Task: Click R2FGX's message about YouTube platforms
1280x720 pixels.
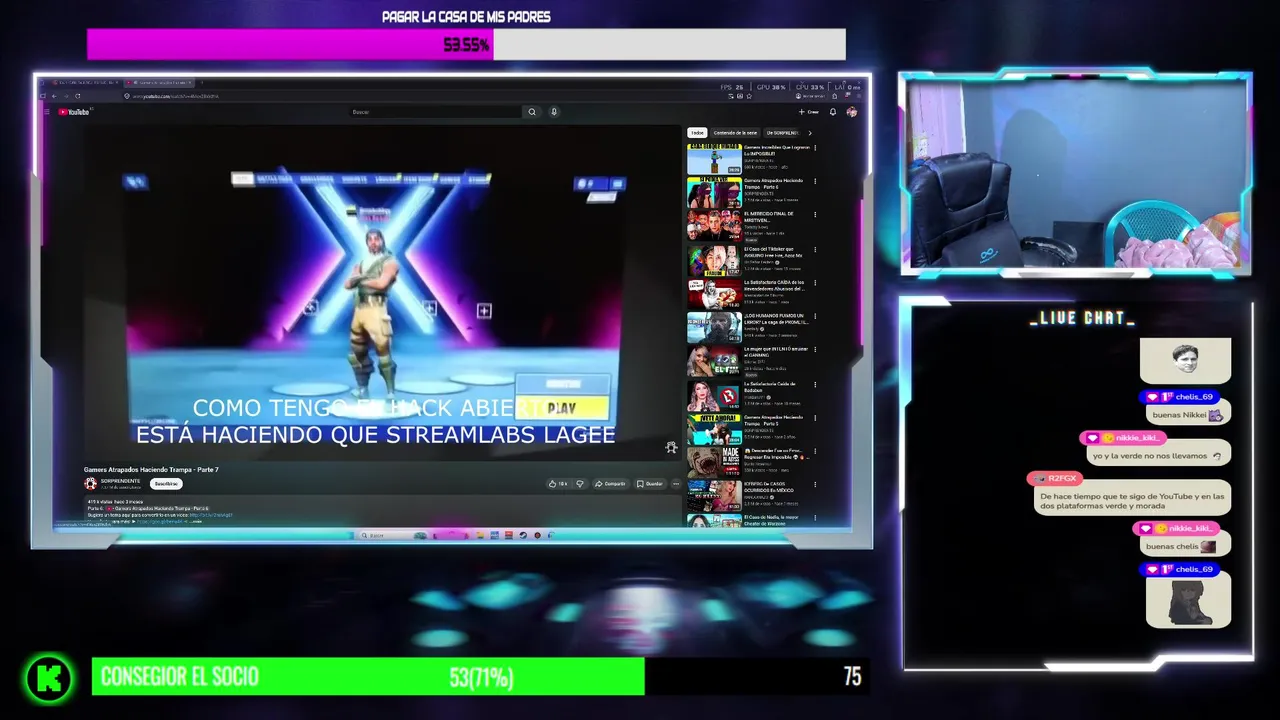Action: (x=1132, y=501)
